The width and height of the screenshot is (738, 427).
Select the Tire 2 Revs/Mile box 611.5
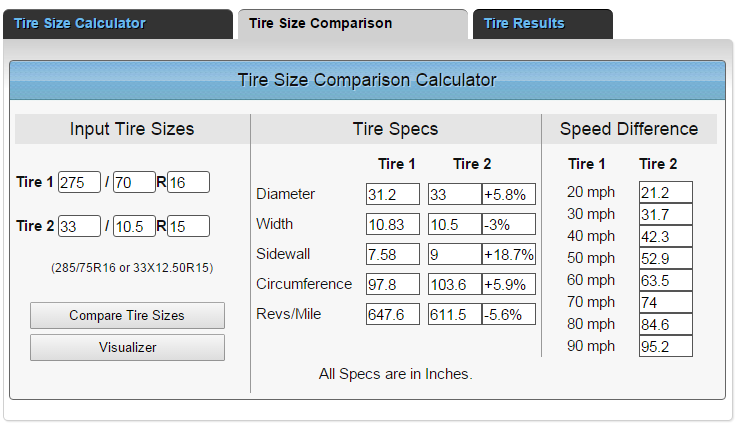pos(454,314)
